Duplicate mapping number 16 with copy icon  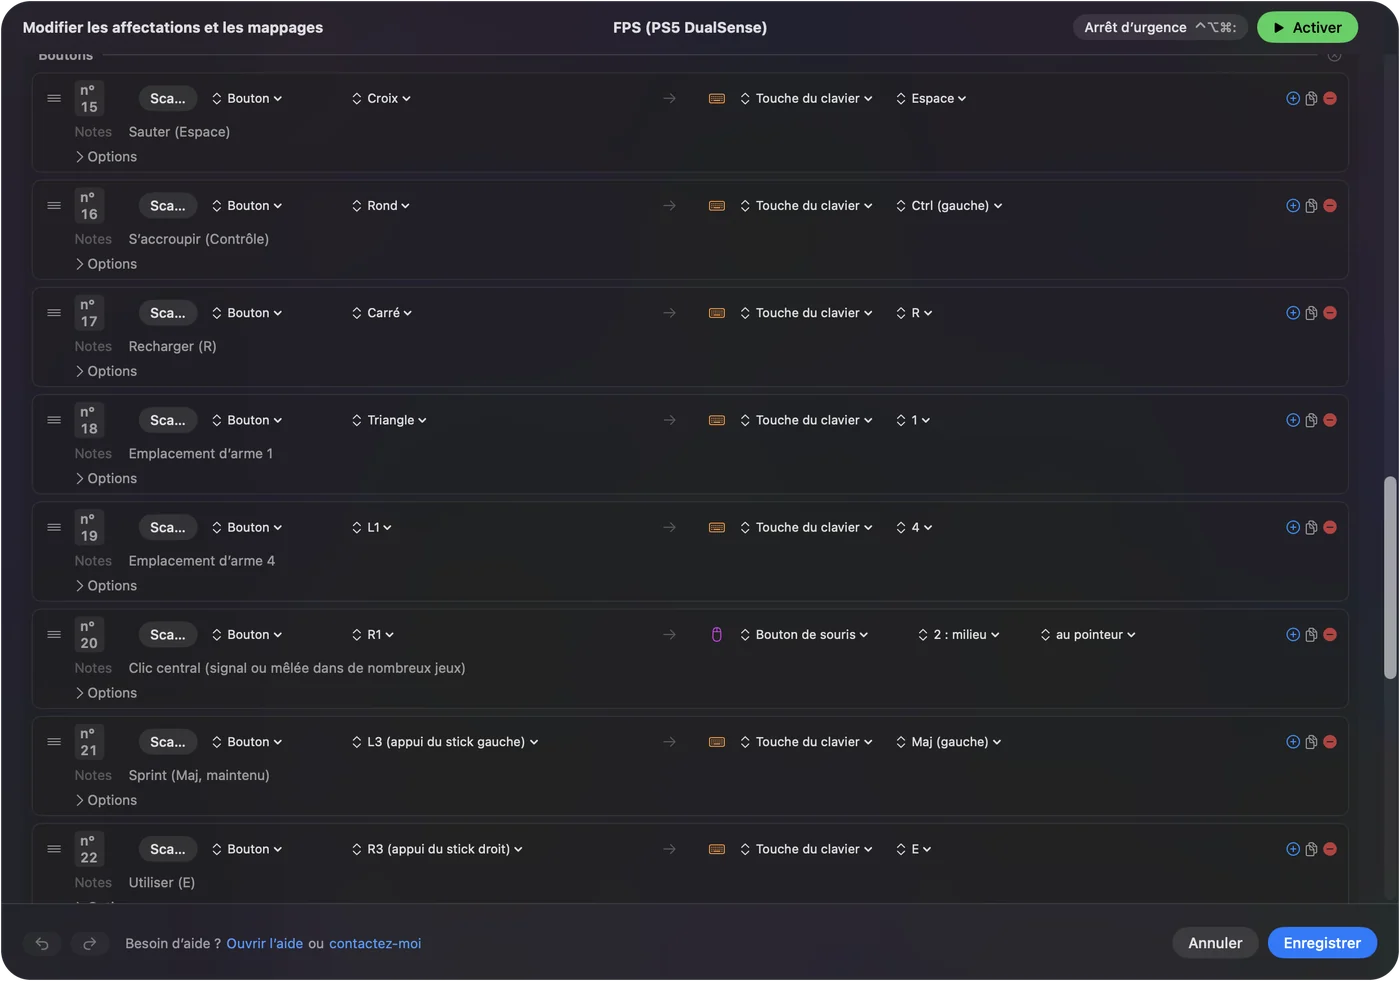1311,206
